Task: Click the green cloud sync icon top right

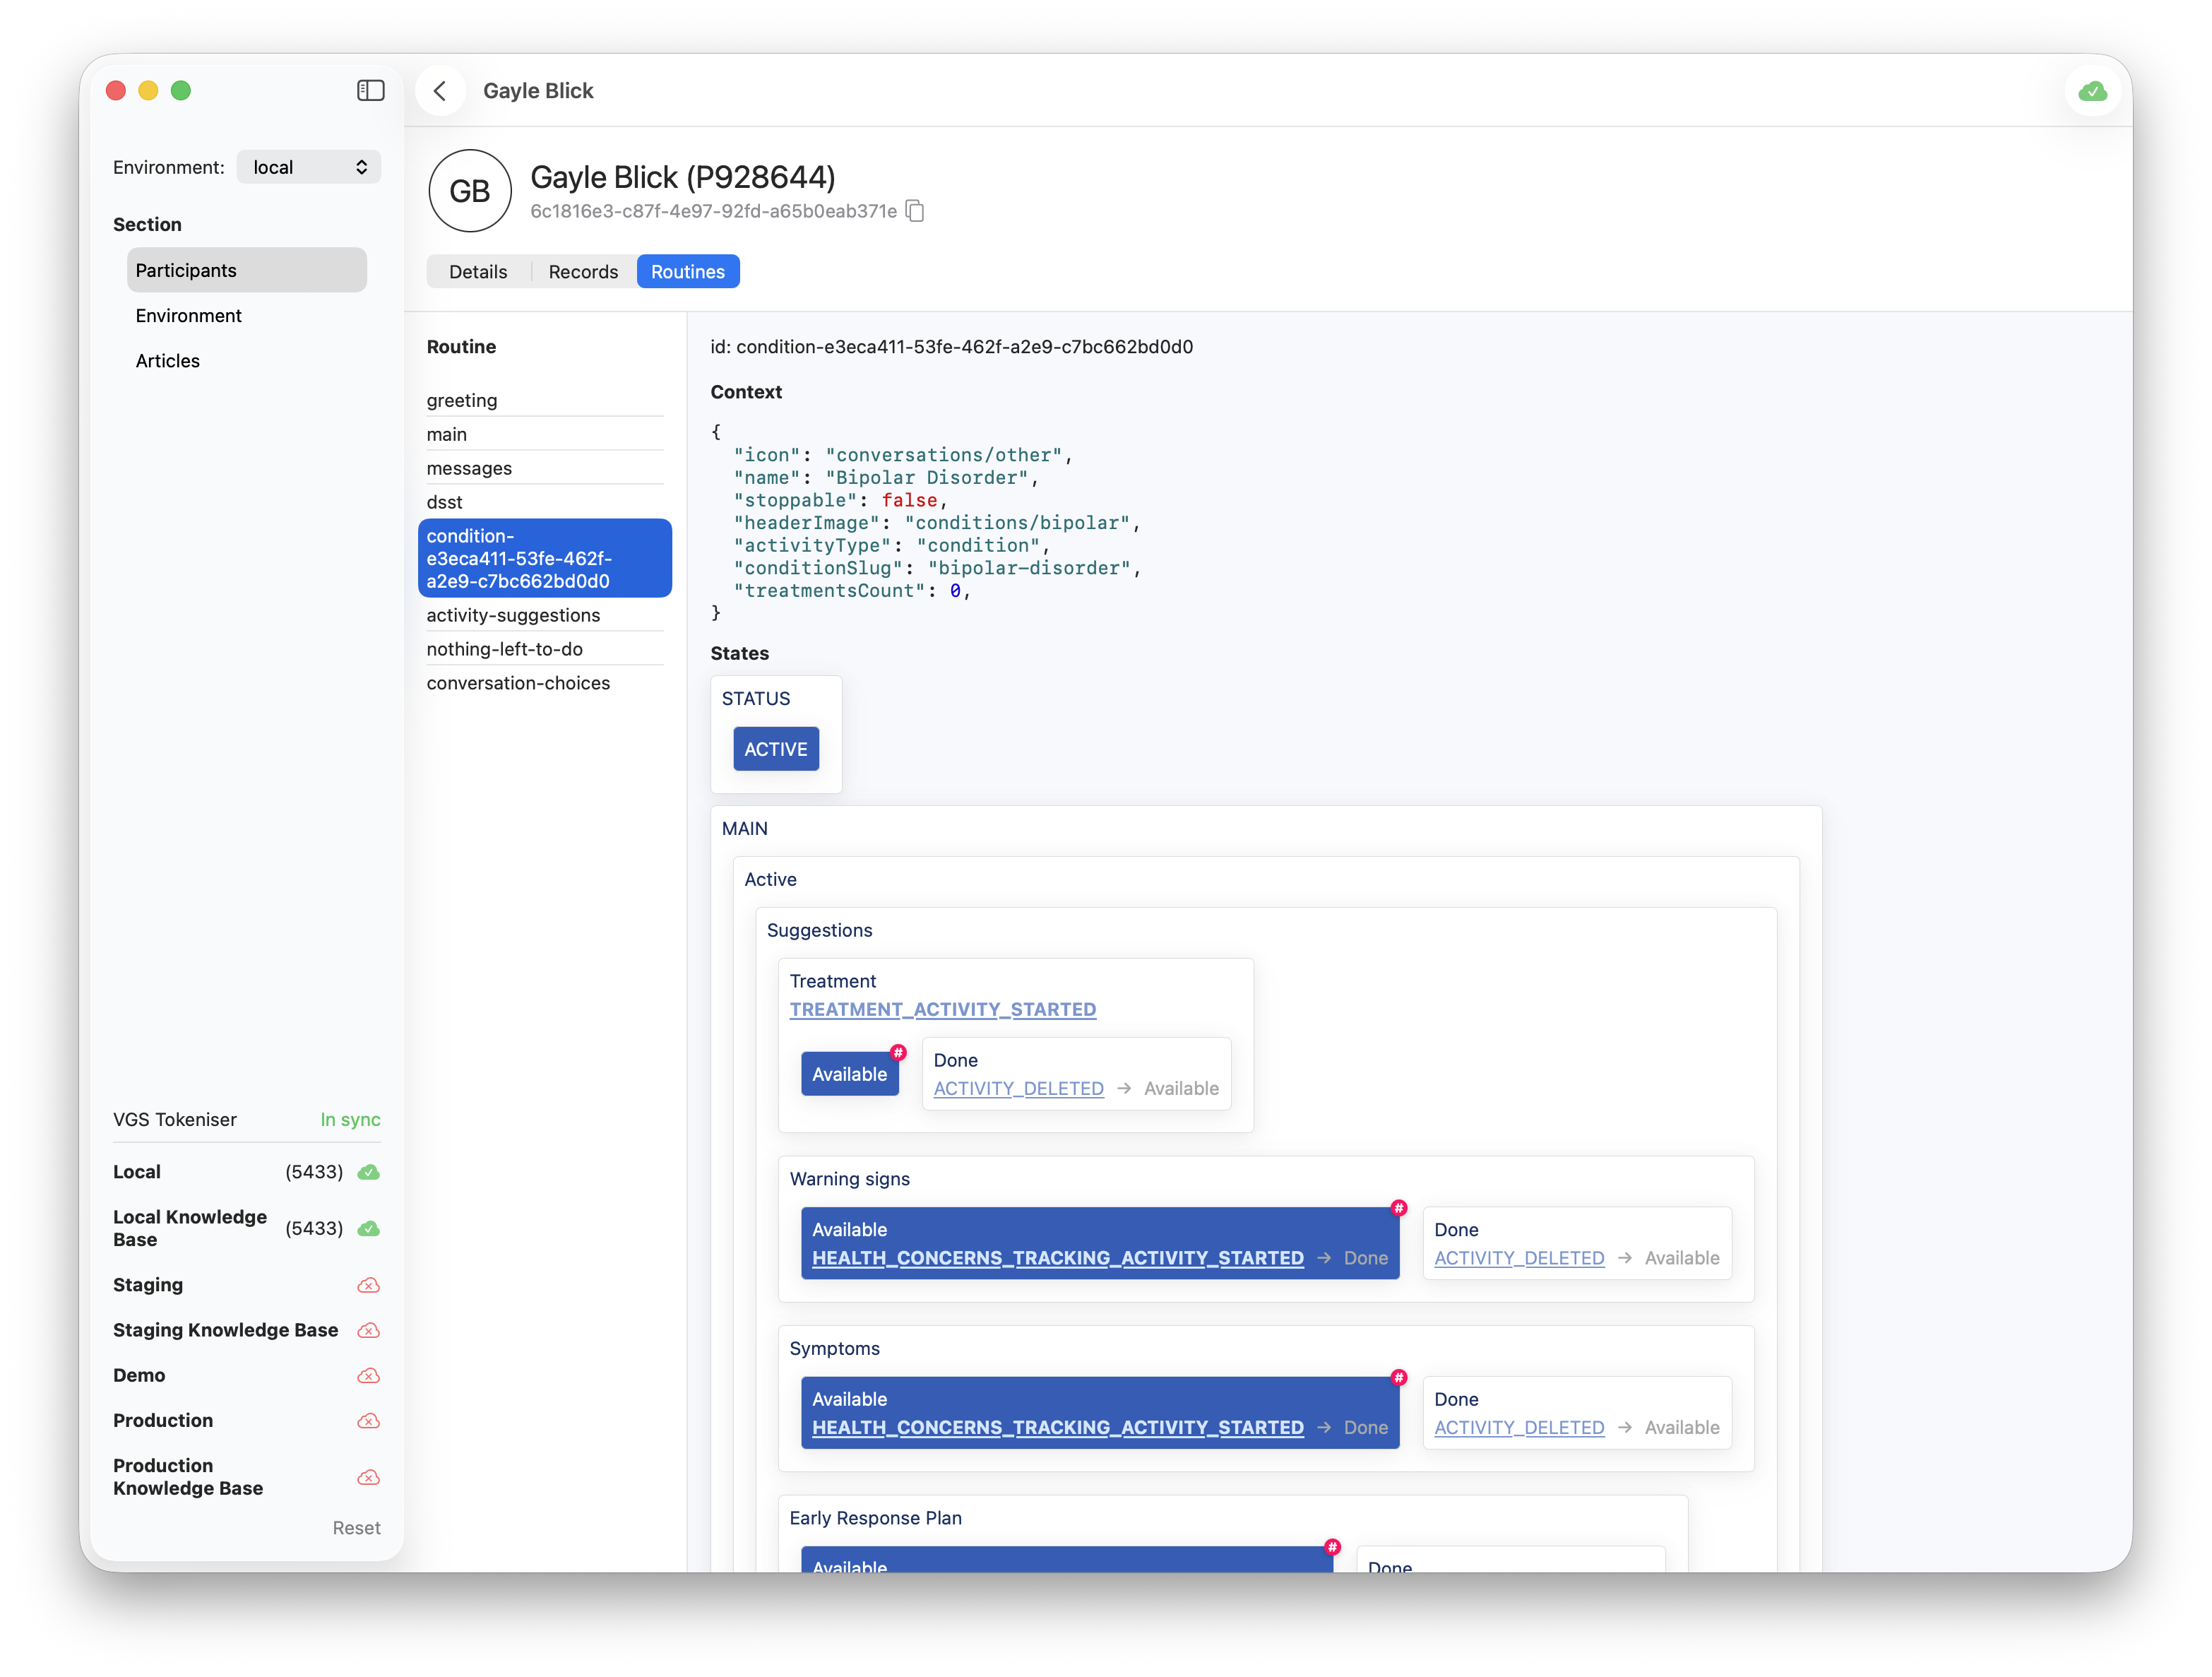Action: (x=2092, y=92)
